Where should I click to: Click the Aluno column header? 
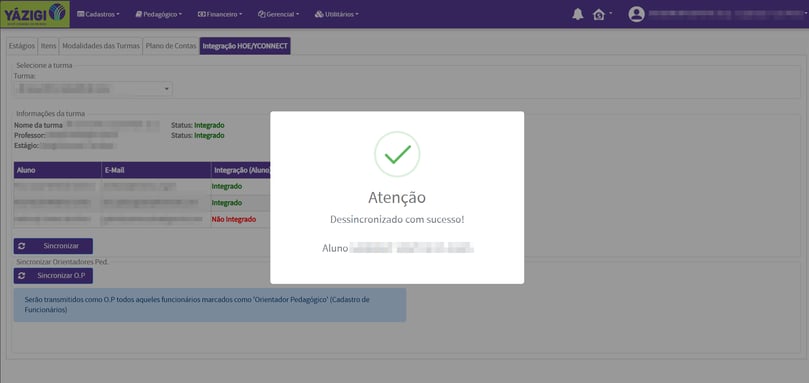pos(58,170)
